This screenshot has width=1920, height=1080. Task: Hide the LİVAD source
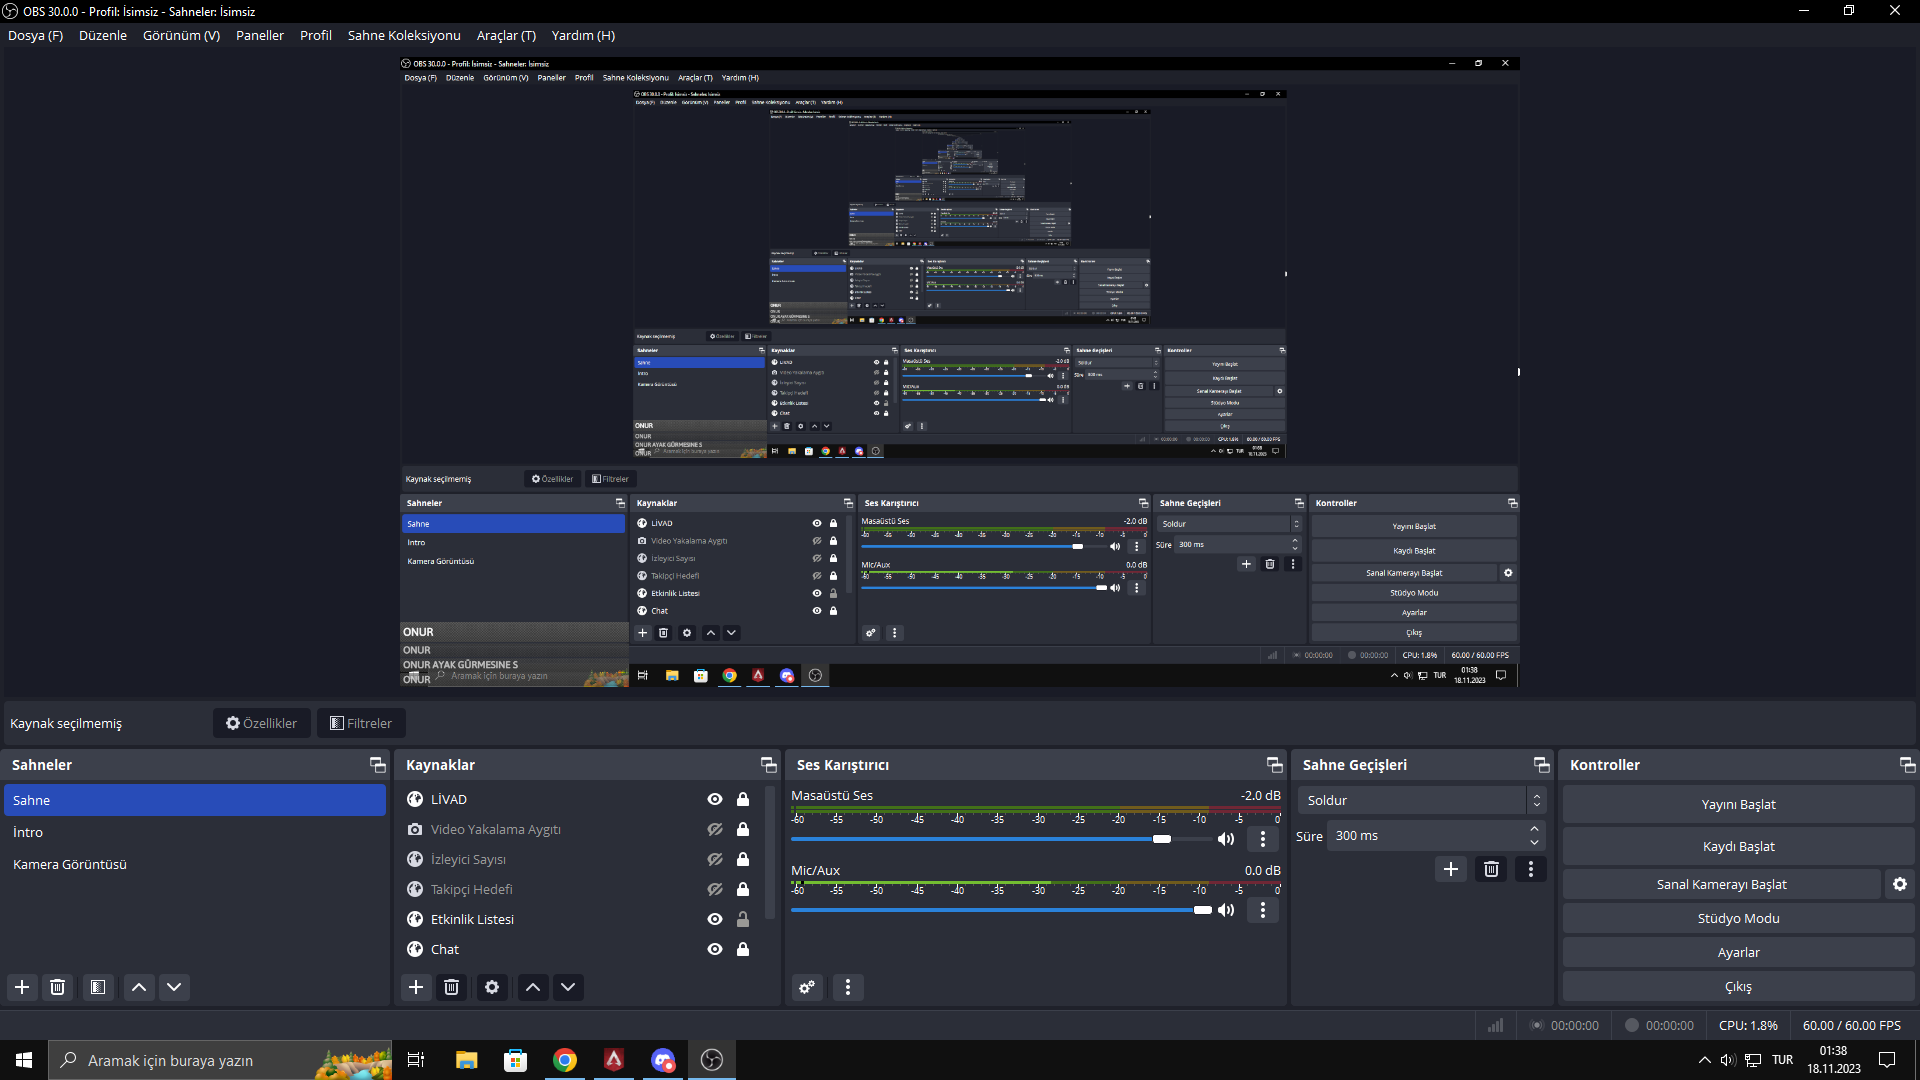point(715,799)
